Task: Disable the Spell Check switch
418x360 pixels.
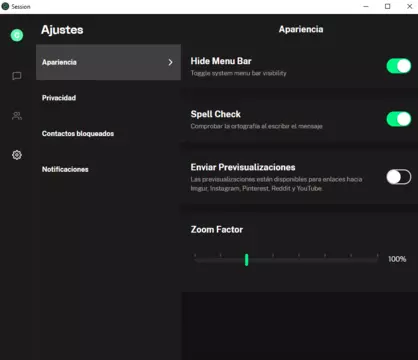Action: click(x=399, y=119)
